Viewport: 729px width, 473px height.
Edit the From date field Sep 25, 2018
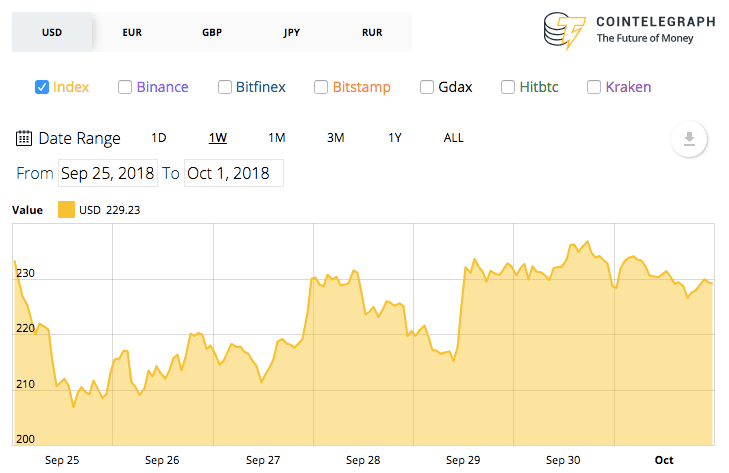click(108, 173)
